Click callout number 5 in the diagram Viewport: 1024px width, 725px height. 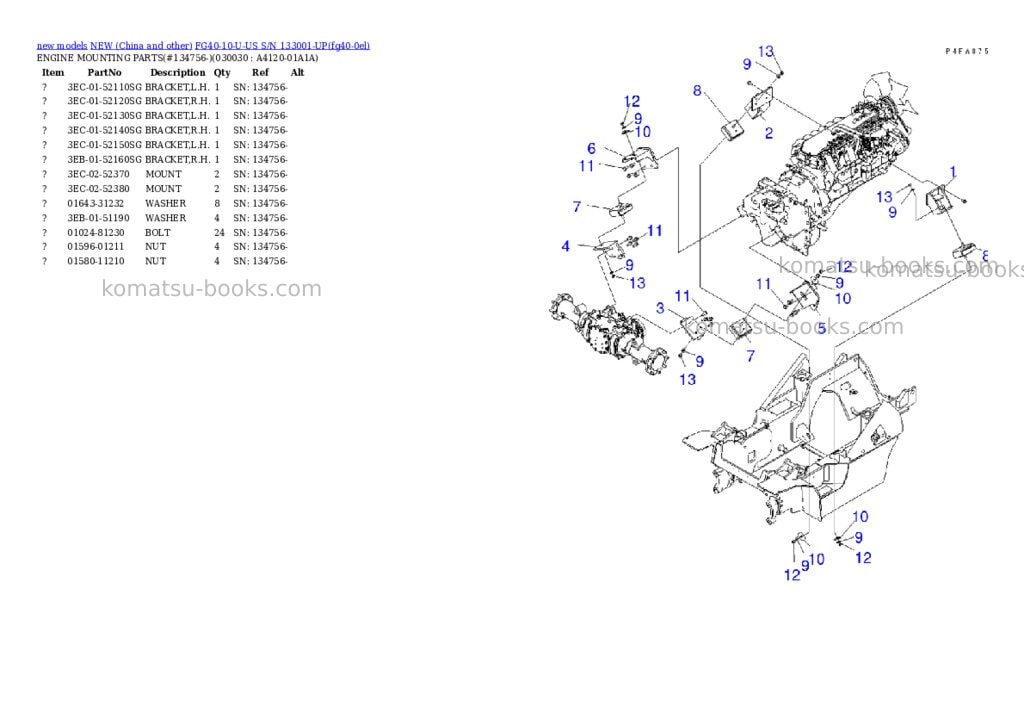[822, 329]
